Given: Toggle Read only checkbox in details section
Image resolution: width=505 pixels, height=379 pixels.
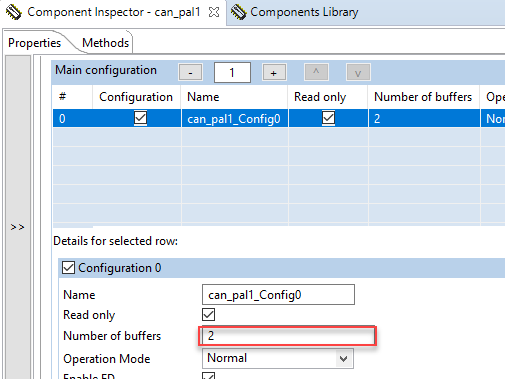Looking at the screenshot, I should click(x=209, y=315).
